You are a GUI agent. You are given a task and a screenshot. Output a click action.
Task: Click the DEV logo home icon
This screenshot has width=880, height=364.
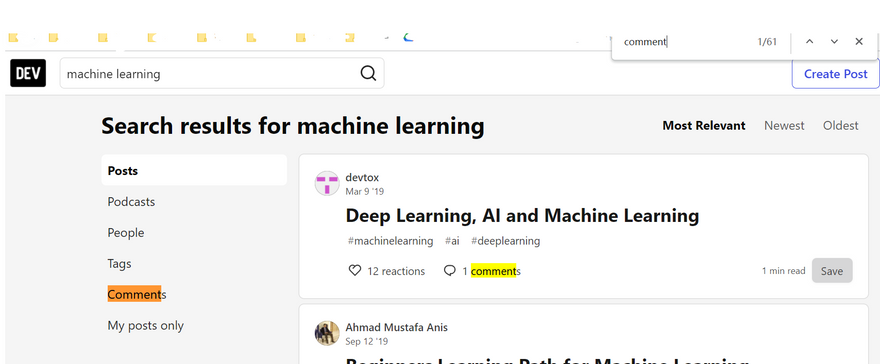pos(28,73)
